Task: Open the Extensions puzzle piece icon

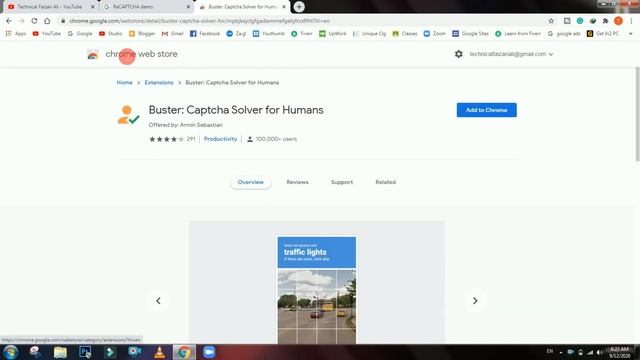Action: [x=605, y=21]
